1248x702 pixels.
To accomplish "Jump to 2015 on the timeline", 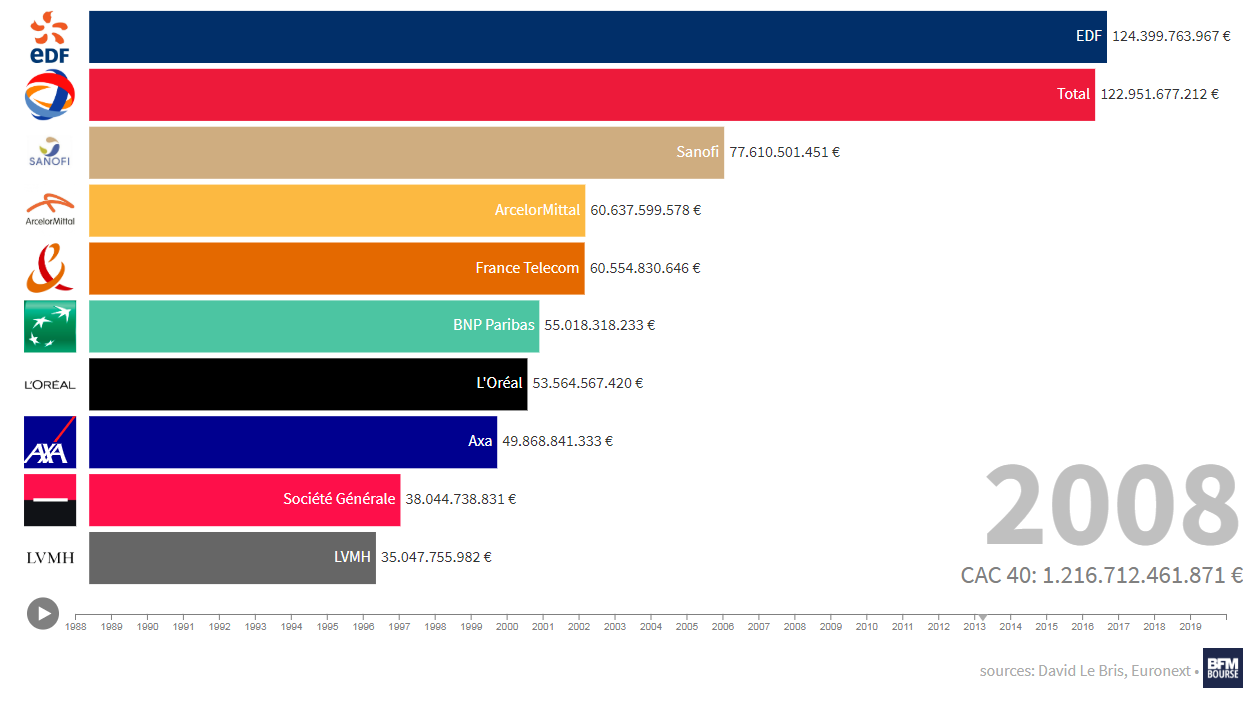I will [1047, 626].
